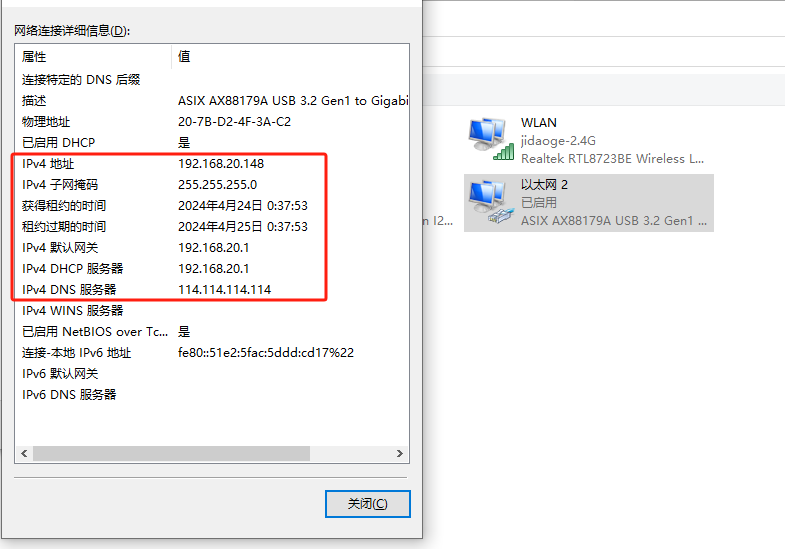Select the 已启用 DHCP row
Image resolution: width=785 pixels, height=549 pixels.
(212, 143)
